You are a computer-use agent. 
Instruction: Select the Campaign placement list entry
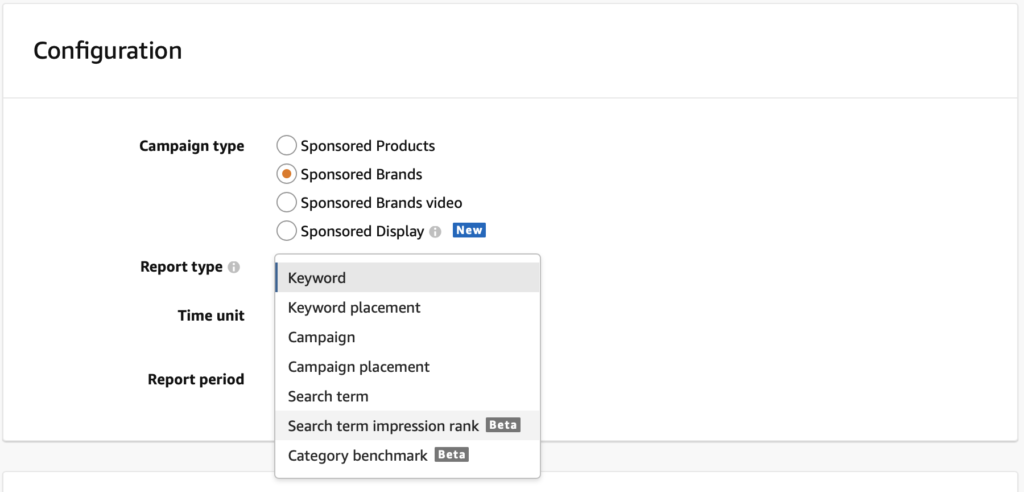358,367
